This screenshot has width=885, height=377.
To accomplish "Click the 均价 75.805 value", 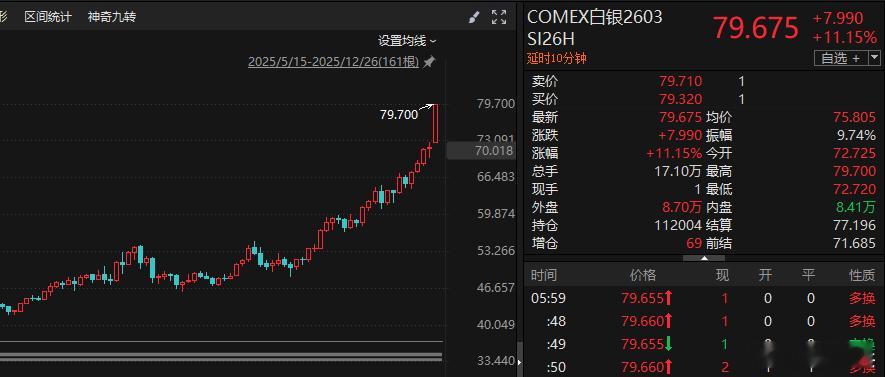I will (x=855, y=117).
